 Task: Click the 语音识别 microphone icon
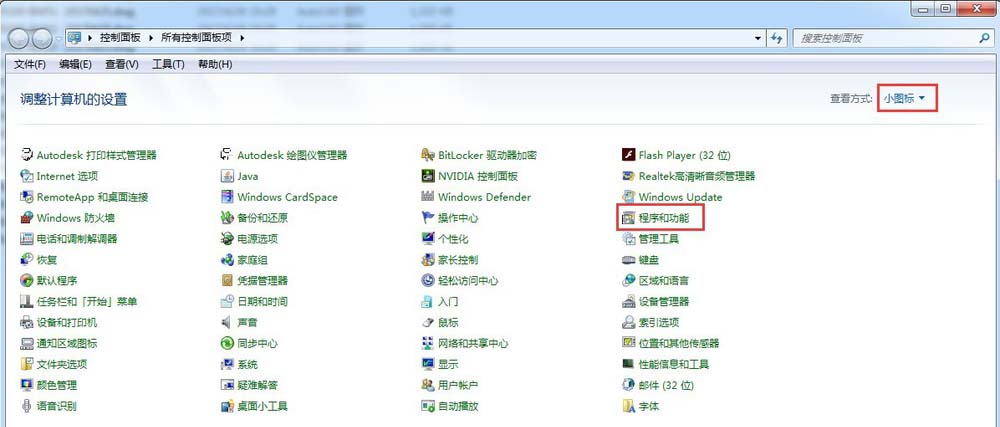click(26, 406)
